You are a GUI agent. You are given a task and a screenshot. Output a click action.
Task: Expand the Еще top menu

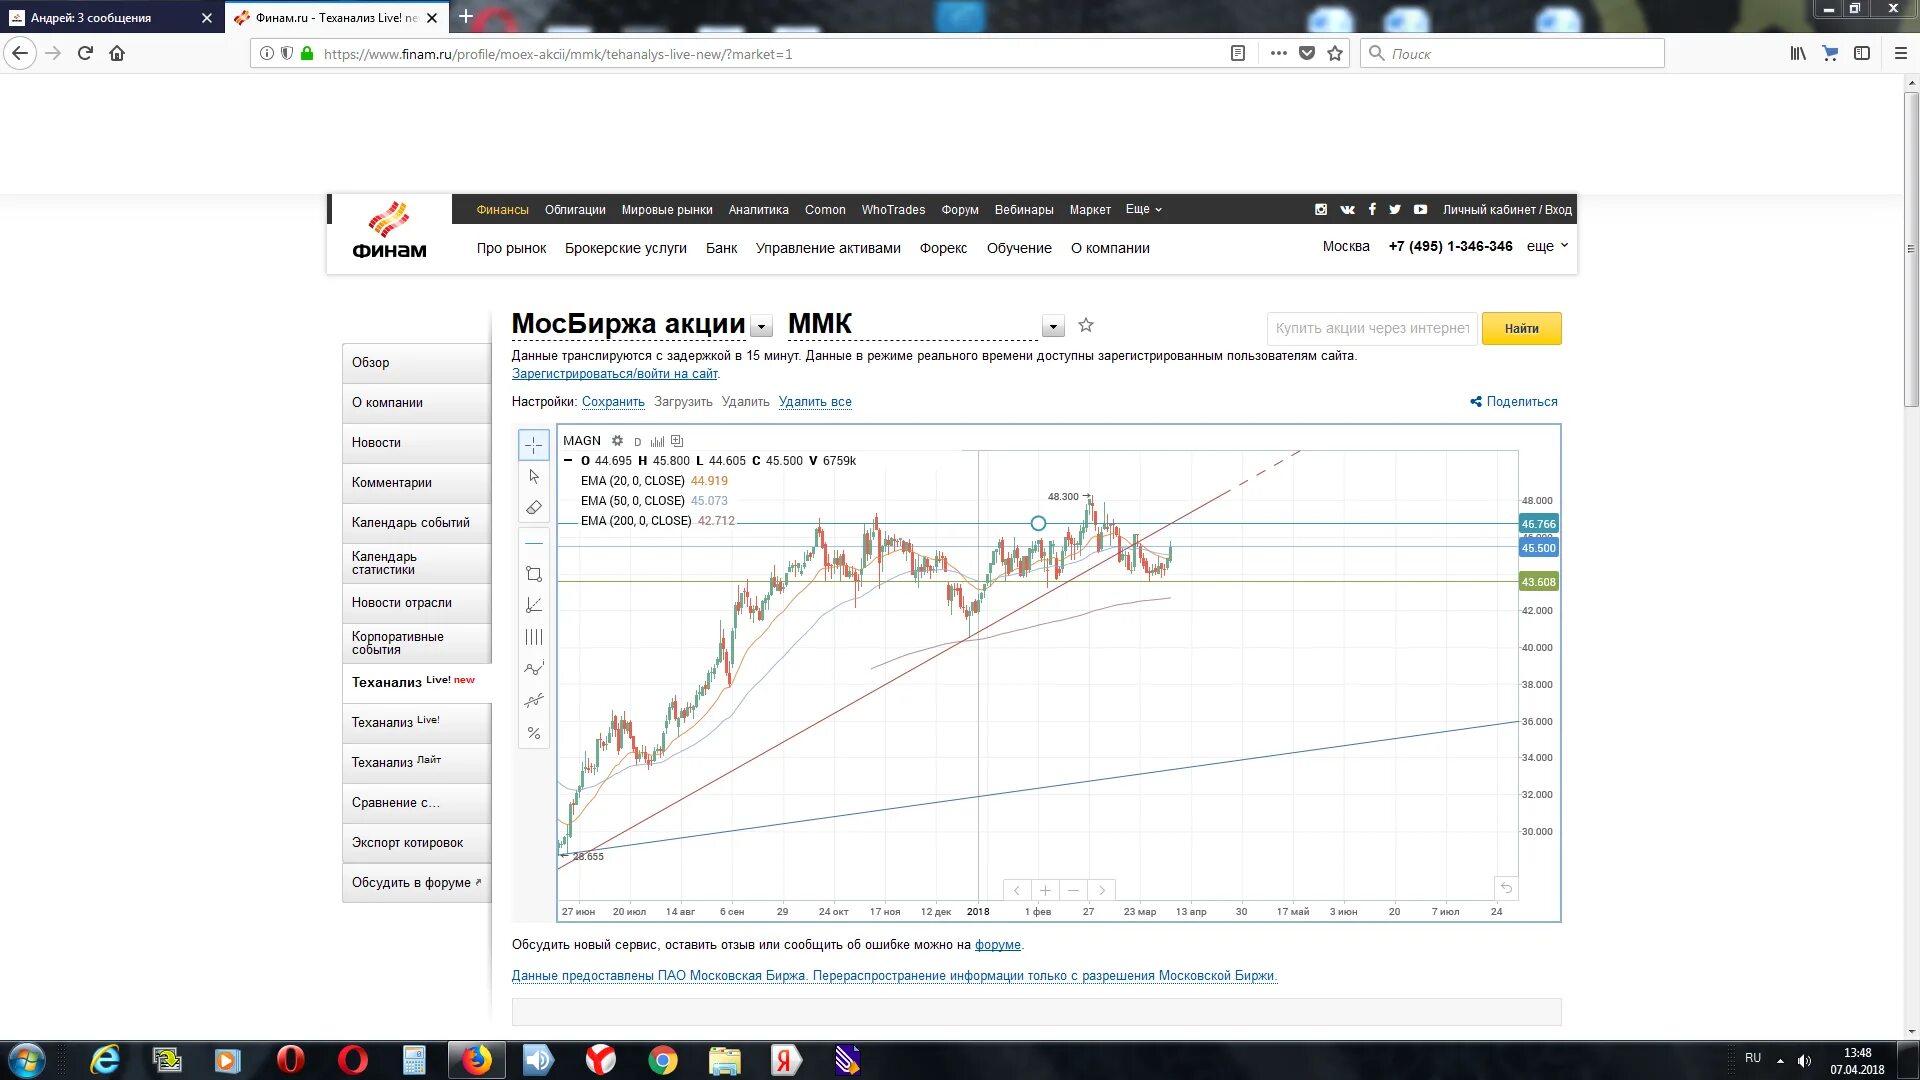pyautogui.click(x=1143, y=210)
